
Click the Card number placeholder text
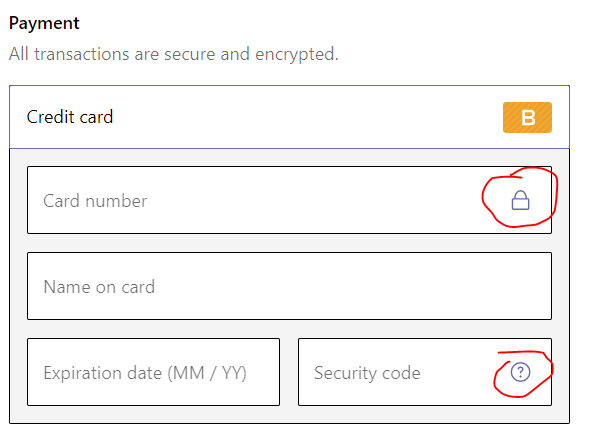(x=95, y=201)
